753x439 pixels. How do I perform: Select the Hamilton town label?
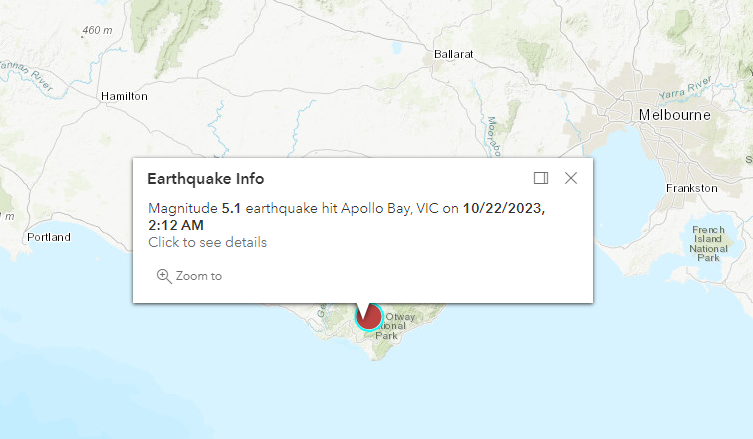(124, 96)
